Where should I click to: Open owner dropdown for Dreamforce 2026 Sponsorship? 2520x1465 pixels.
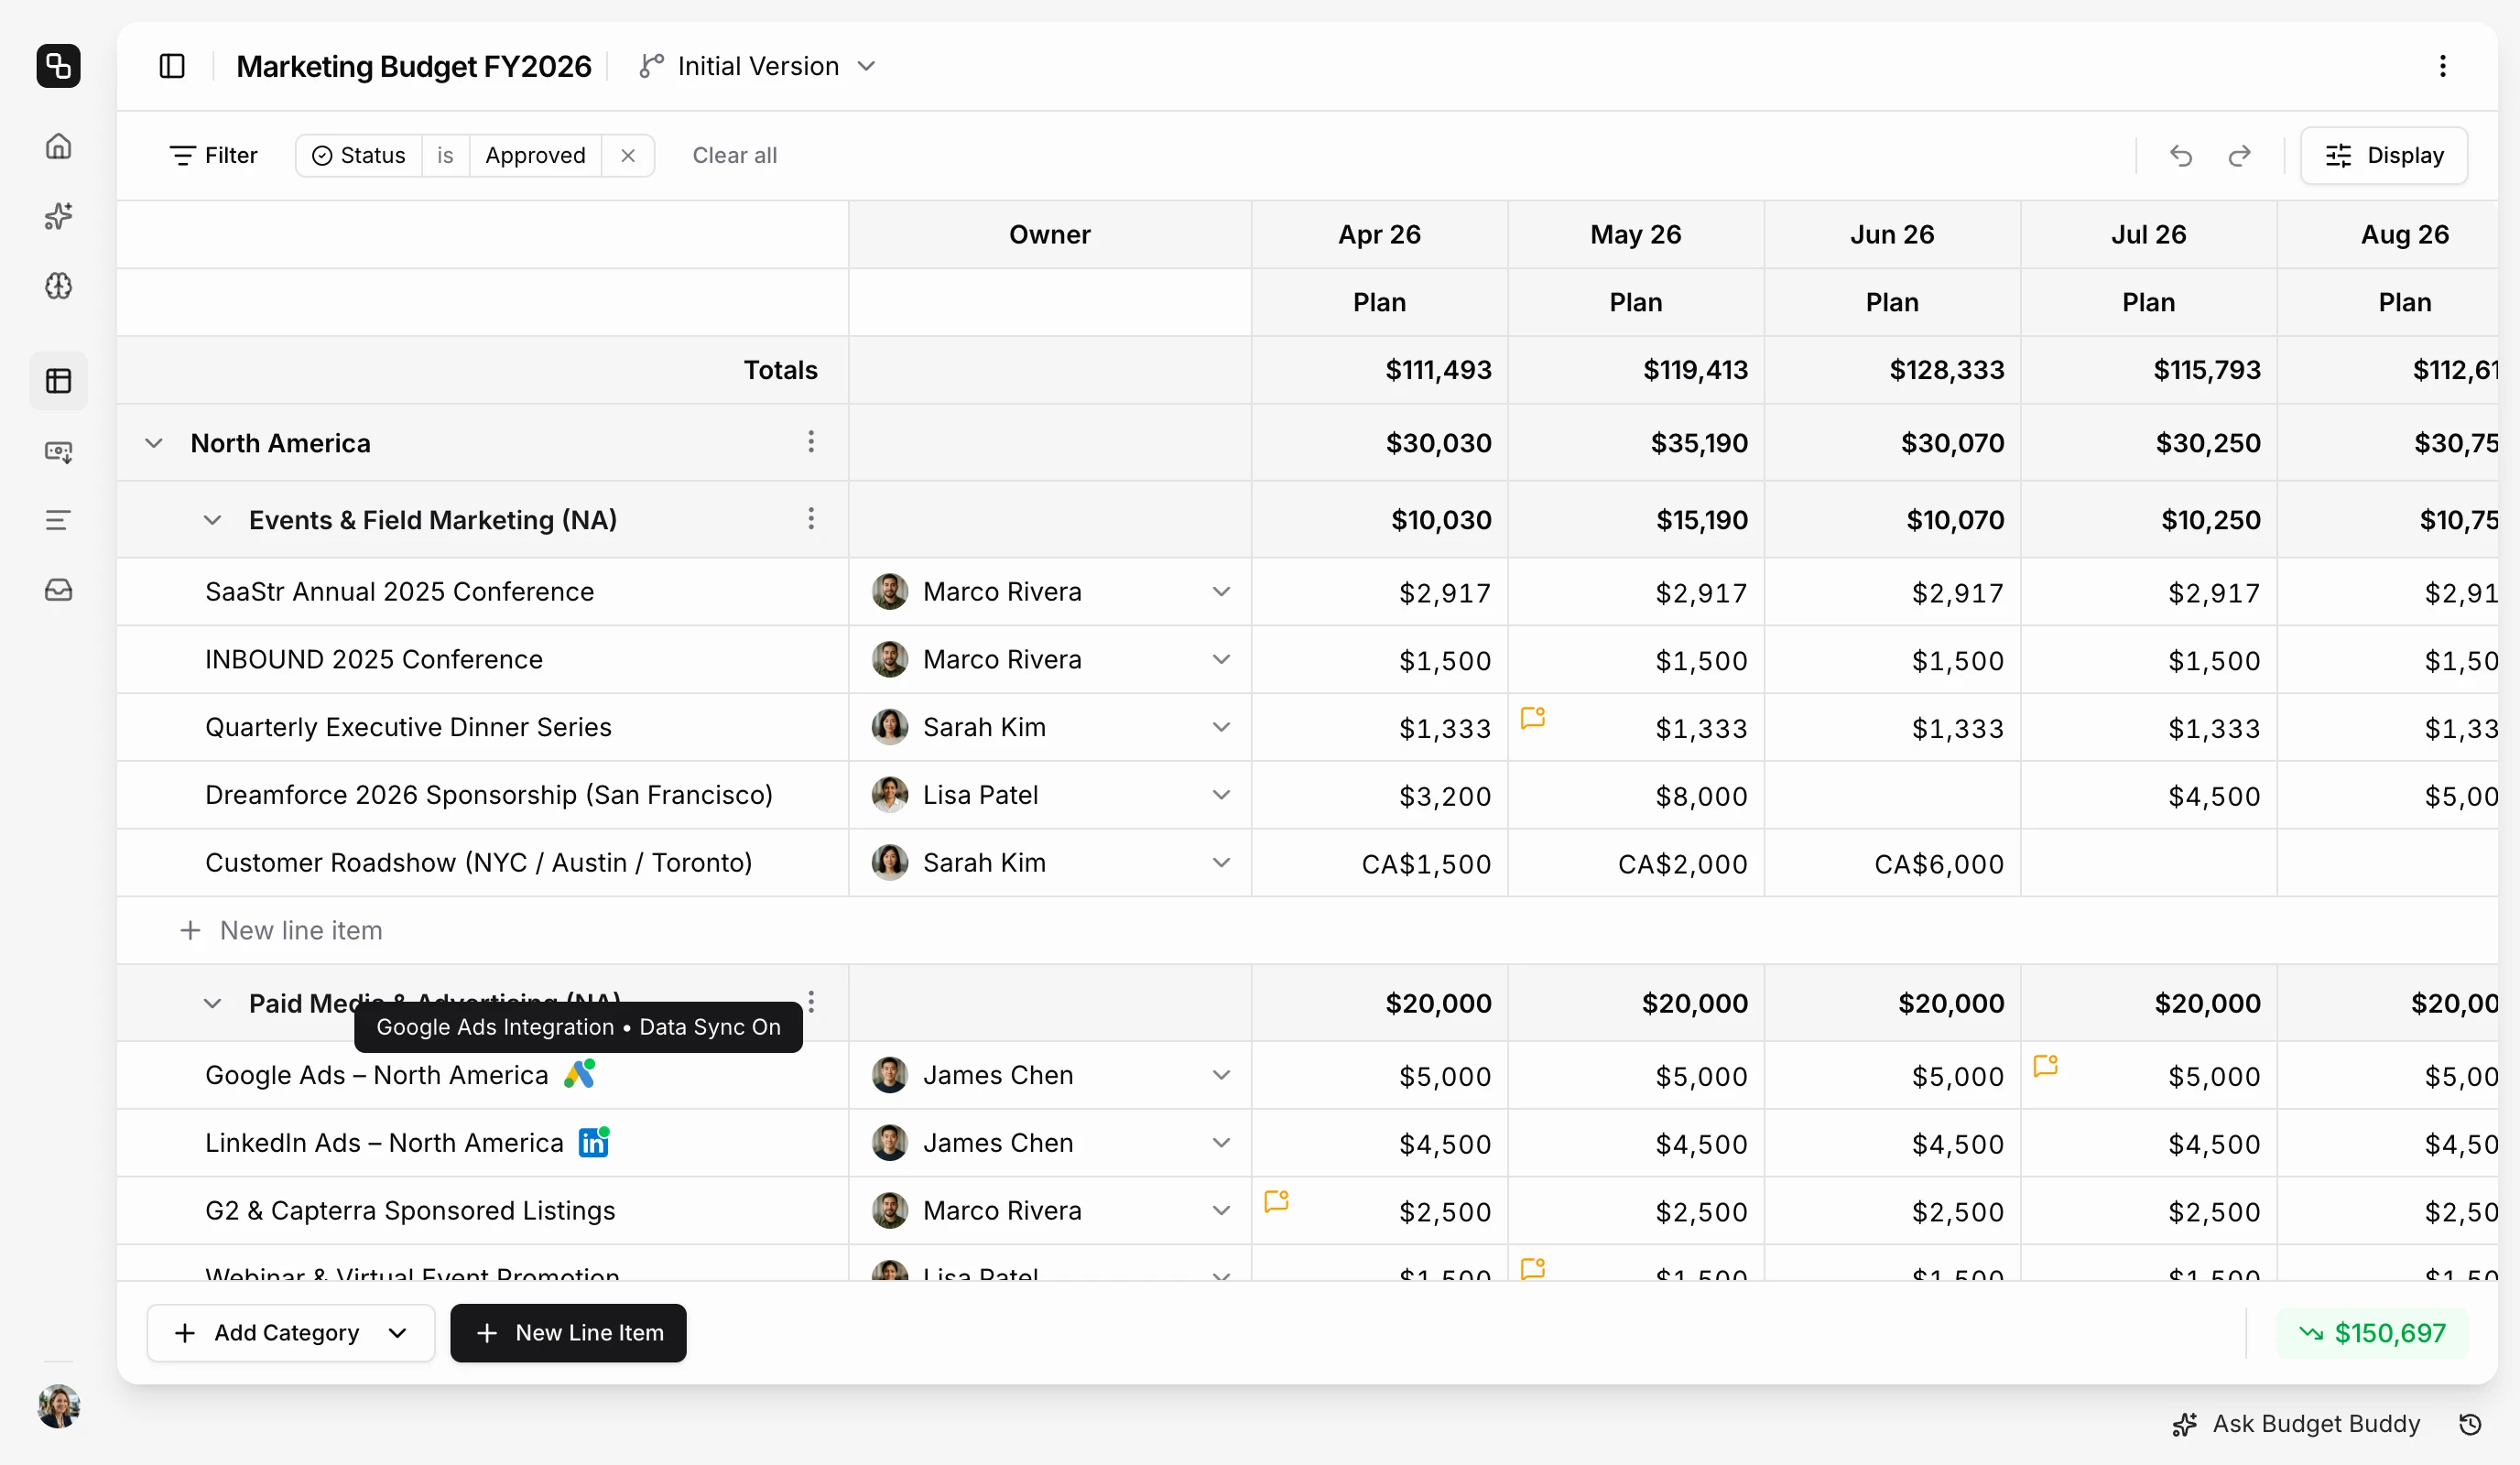1221,795
